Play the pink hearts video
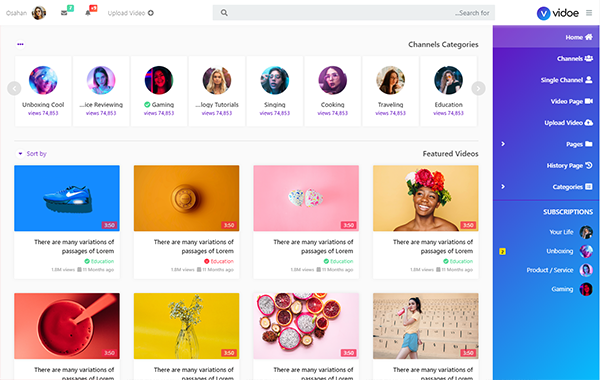This screenshot has height=380, width=600. tap(306, 198)
